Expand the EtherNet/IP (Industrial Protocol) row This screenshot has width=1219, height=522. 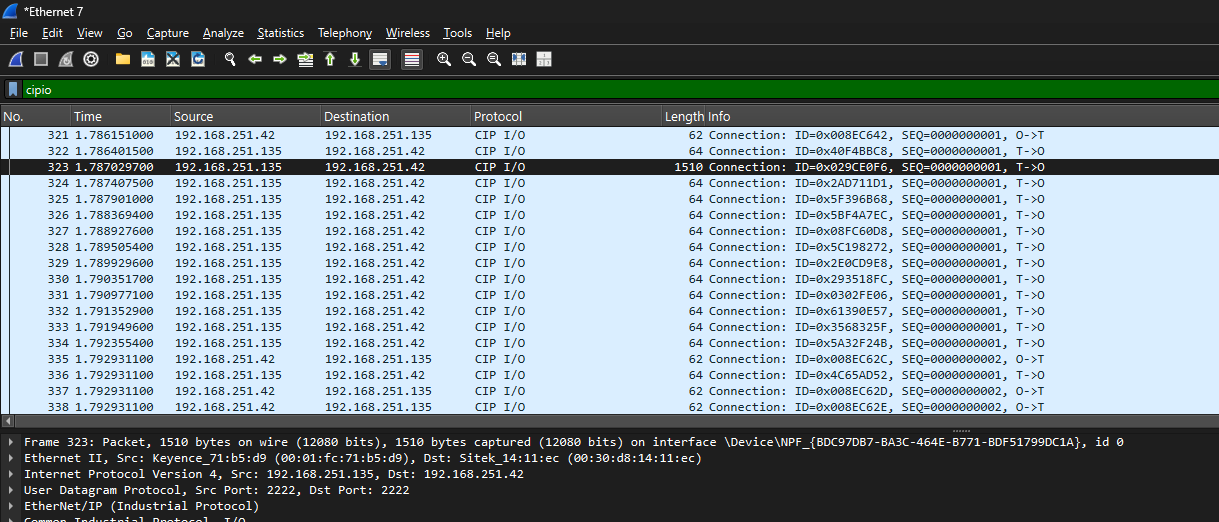11,506
